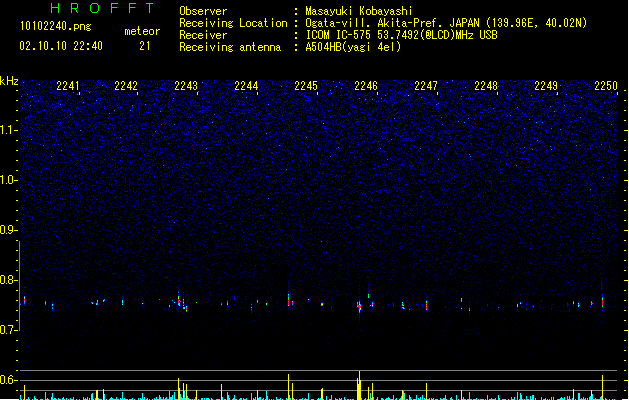Click the meteor count value 21

coord(145,46)
